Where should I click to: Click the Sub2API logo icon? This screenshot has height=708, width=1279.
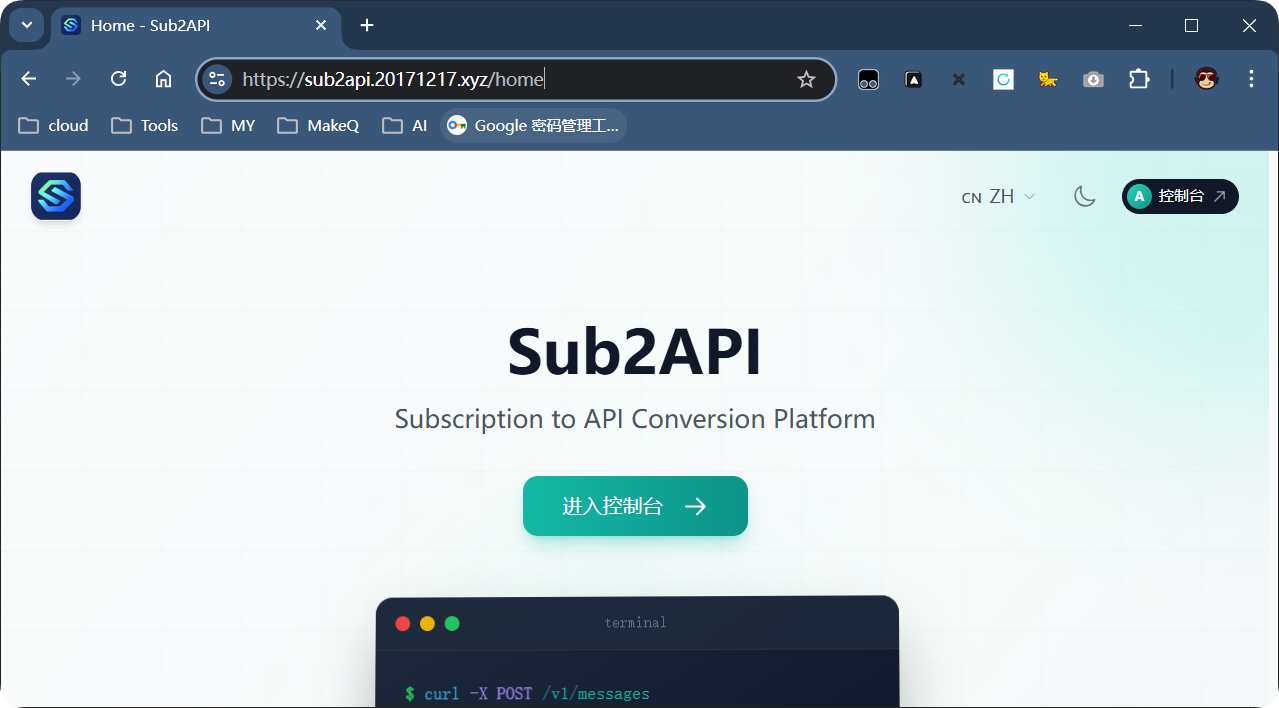click(56, 196)
